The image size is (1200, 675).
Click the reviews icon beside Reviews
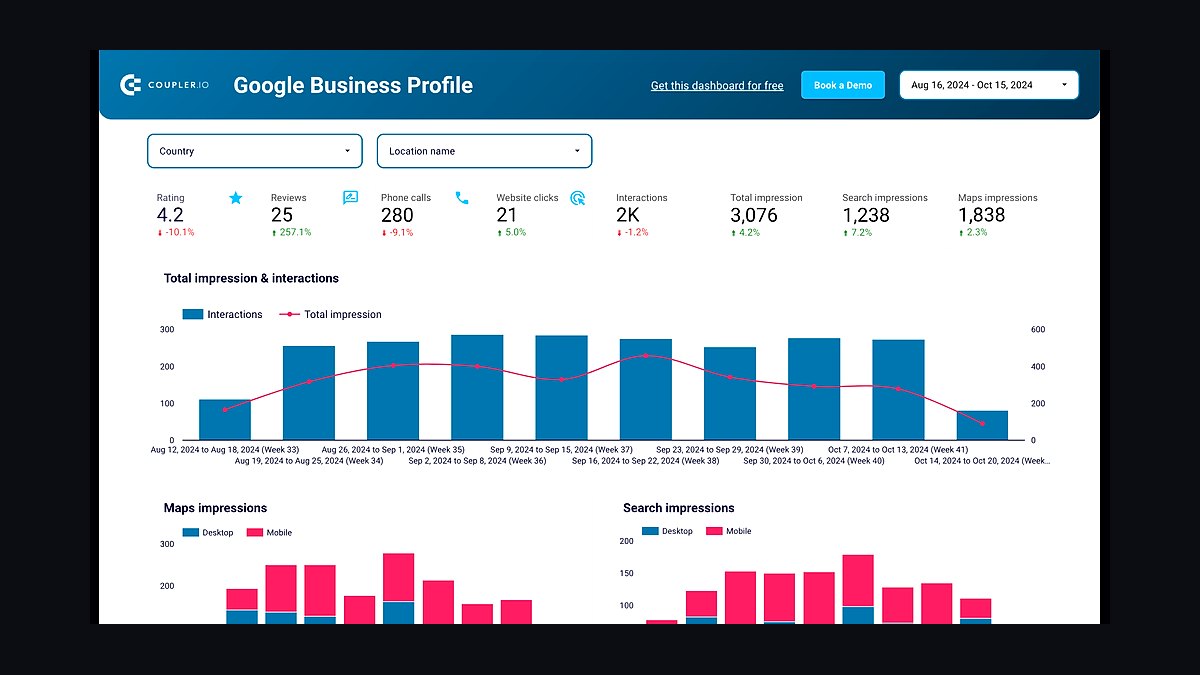coord(350,198)
